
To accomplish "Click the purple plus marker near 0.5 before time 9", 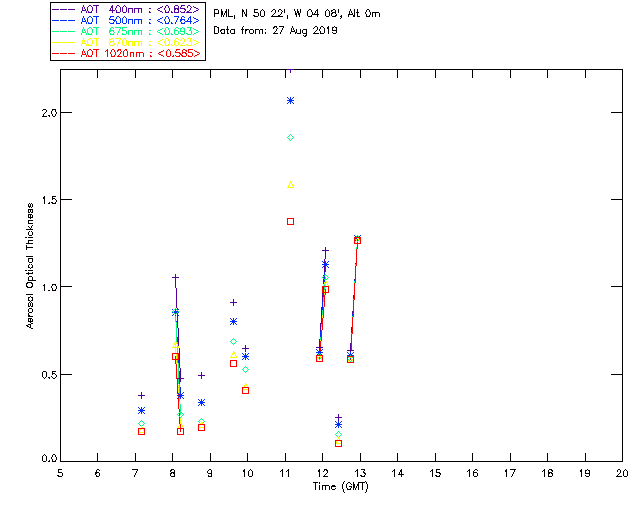I will 201,376.
